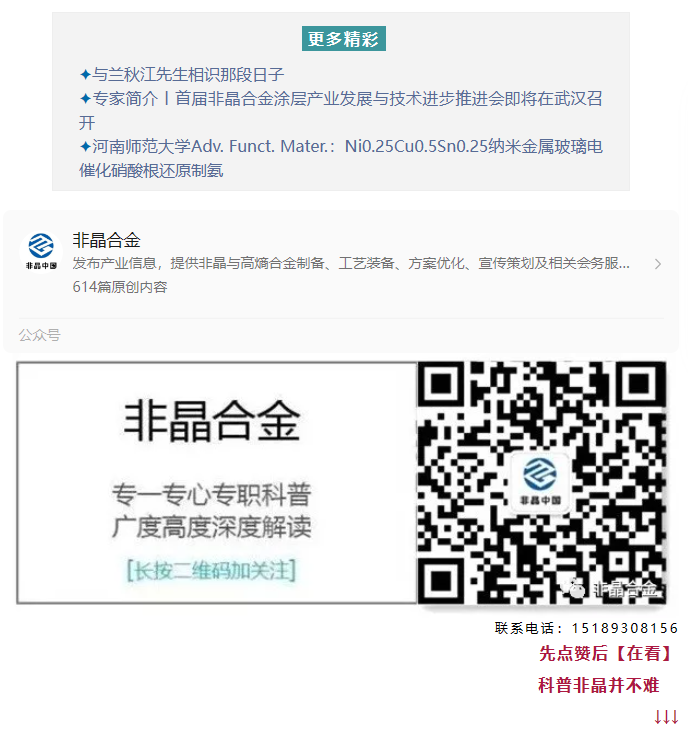The width and height of the screenshot is (688, 737).
Task: Open the 专家简介 首届非晶合金涂层 article link
Action: click(x=341, y=110)
